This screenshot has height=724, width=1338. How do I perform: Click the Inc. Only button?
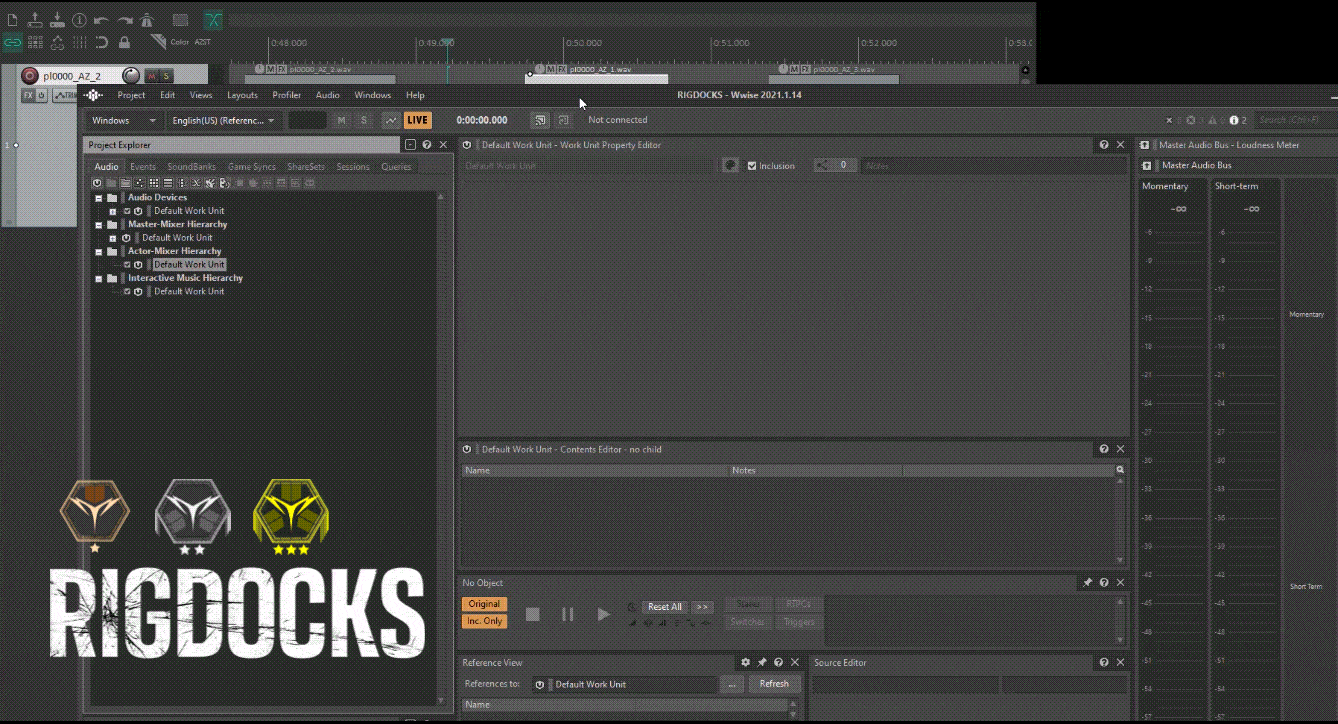[484, 621]
